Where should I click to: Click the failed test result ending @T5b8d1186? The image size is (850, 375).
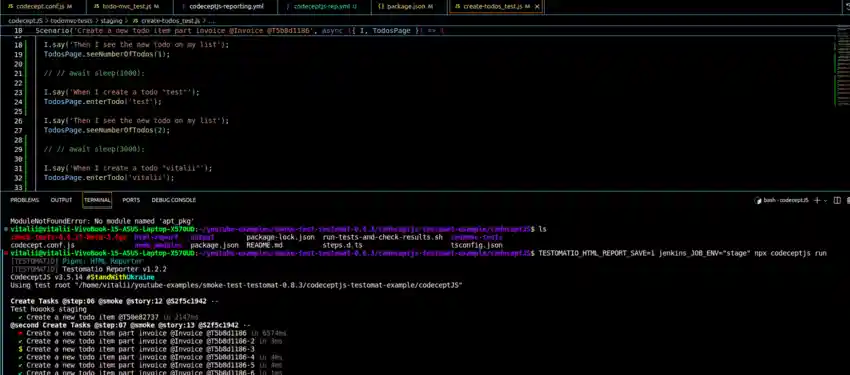point(152,333)
